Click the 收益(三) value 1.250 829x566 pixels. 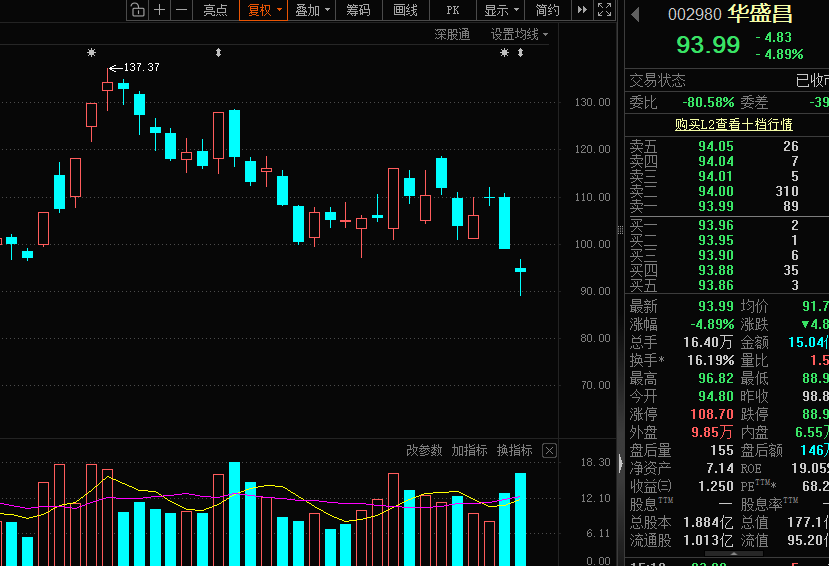715,486
